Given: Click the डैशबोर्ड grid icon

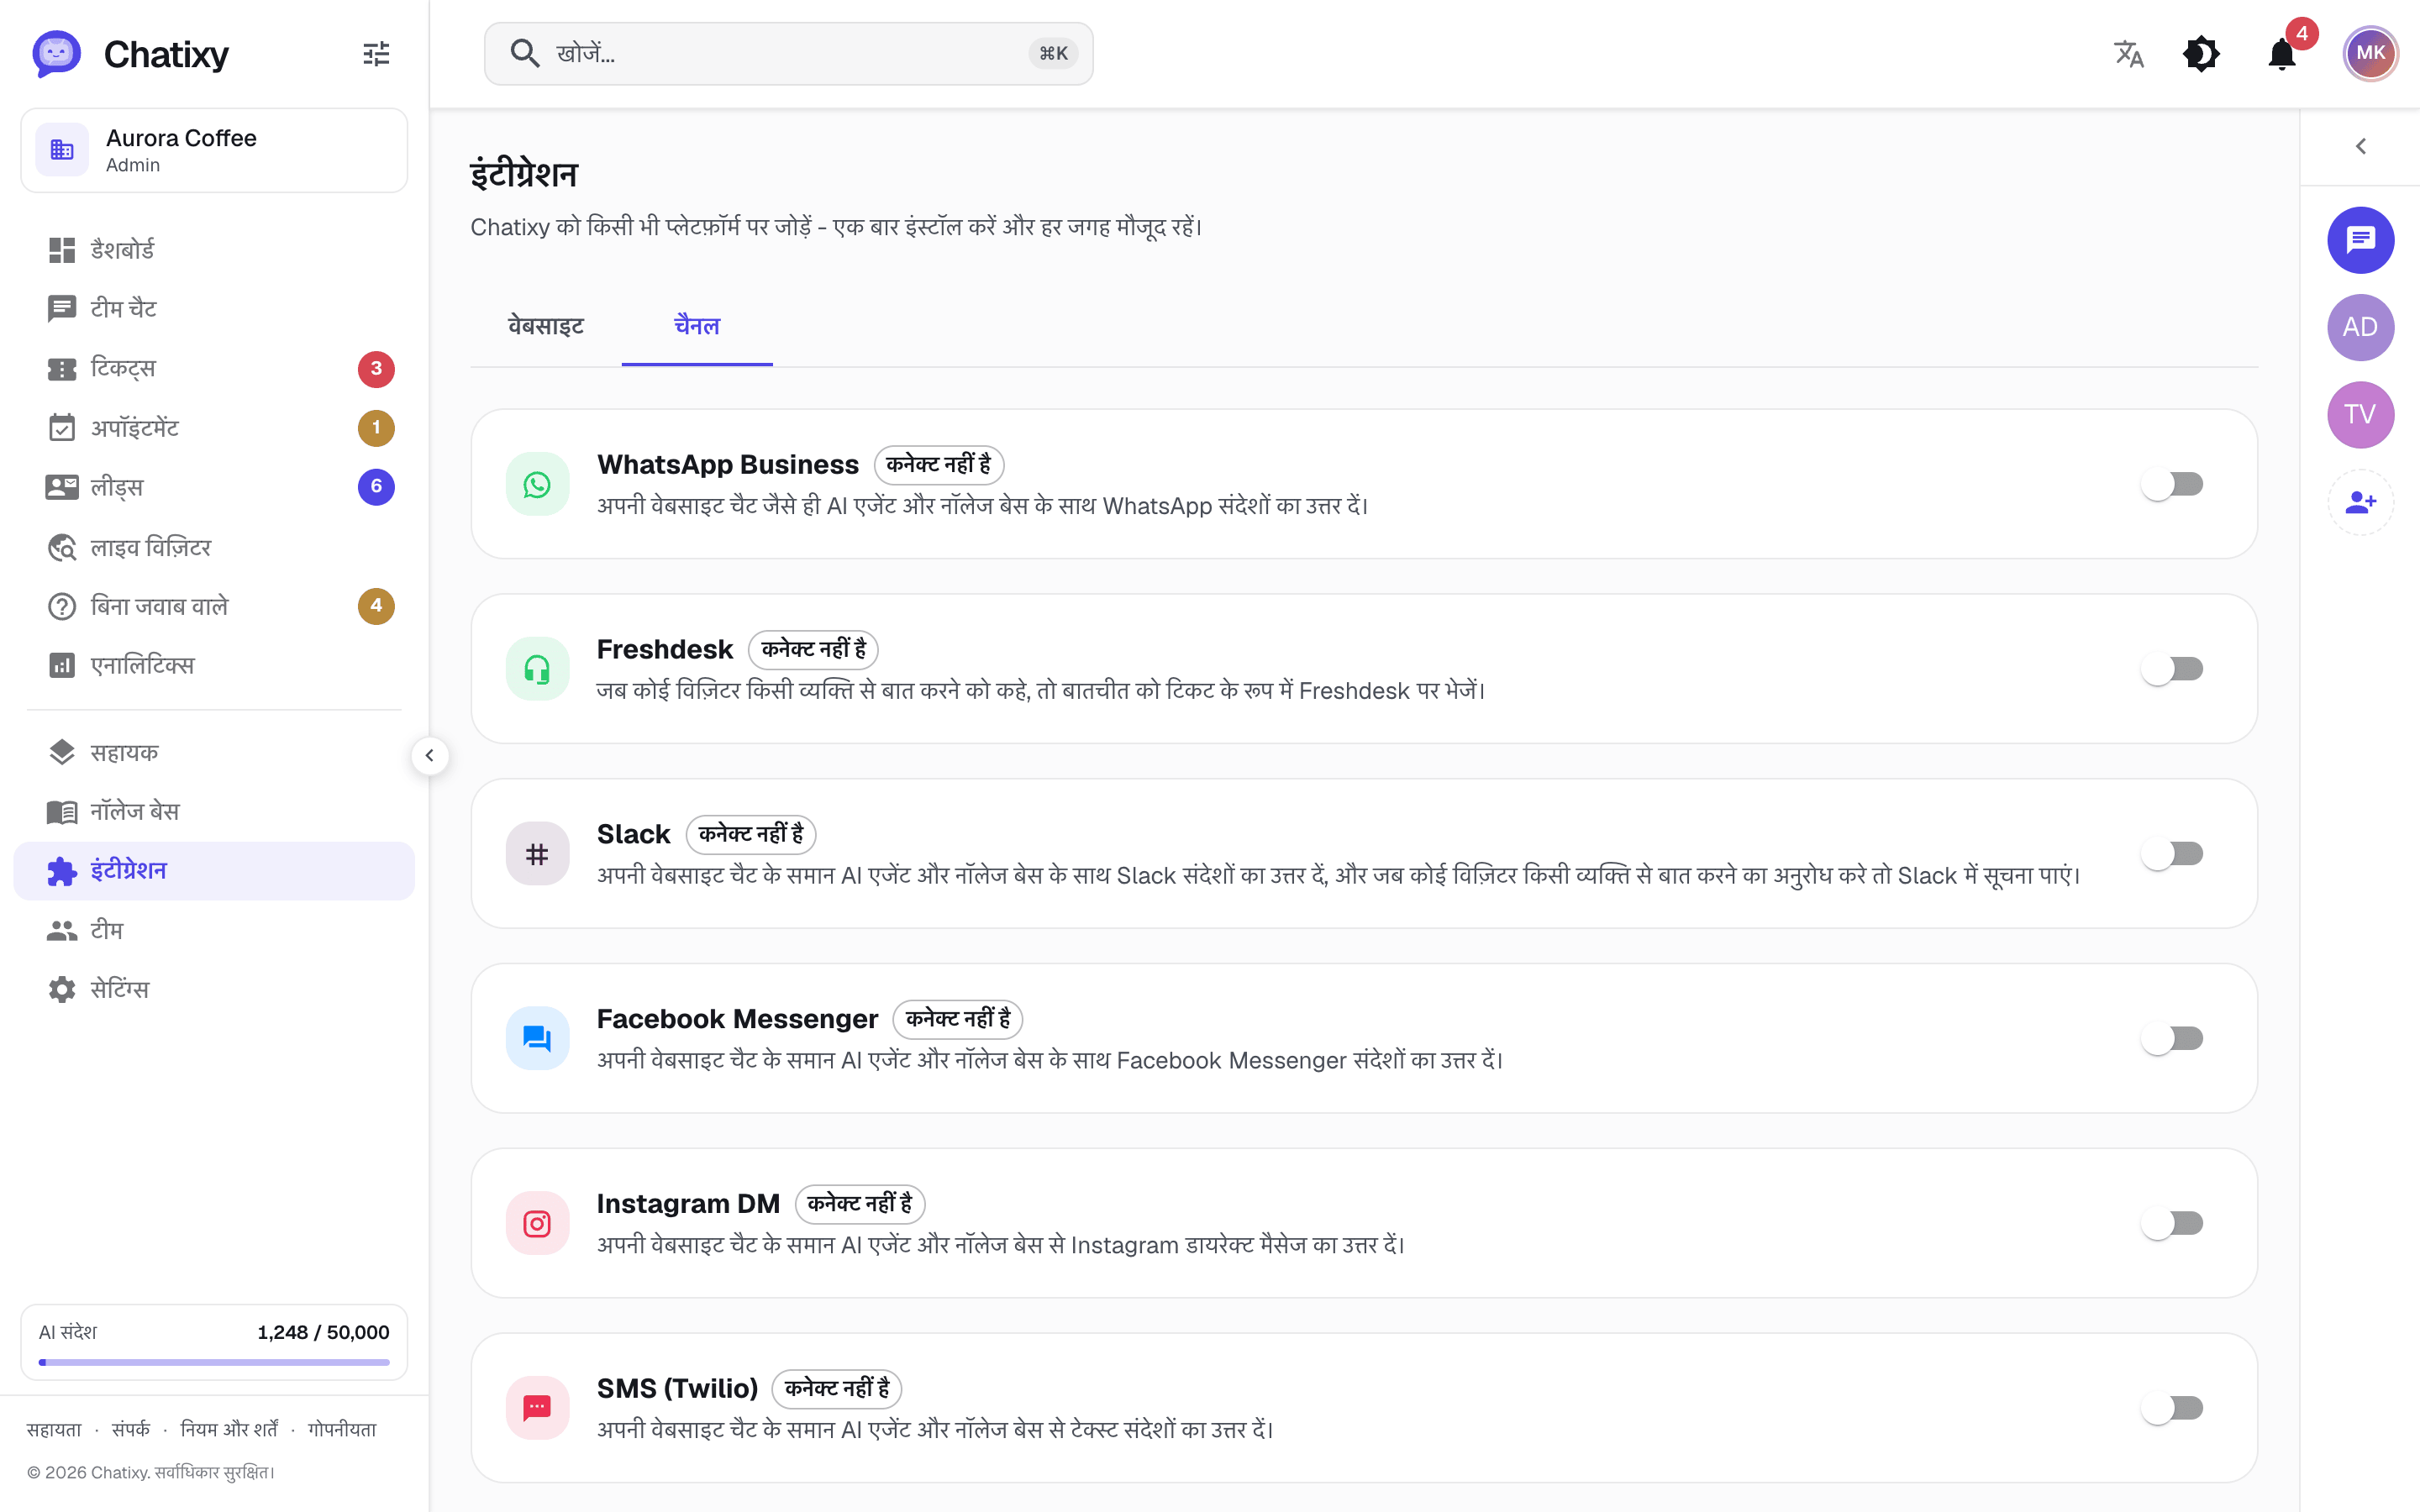Looking at the screenshot, I should pyautogui.click(x=62, y=250).
